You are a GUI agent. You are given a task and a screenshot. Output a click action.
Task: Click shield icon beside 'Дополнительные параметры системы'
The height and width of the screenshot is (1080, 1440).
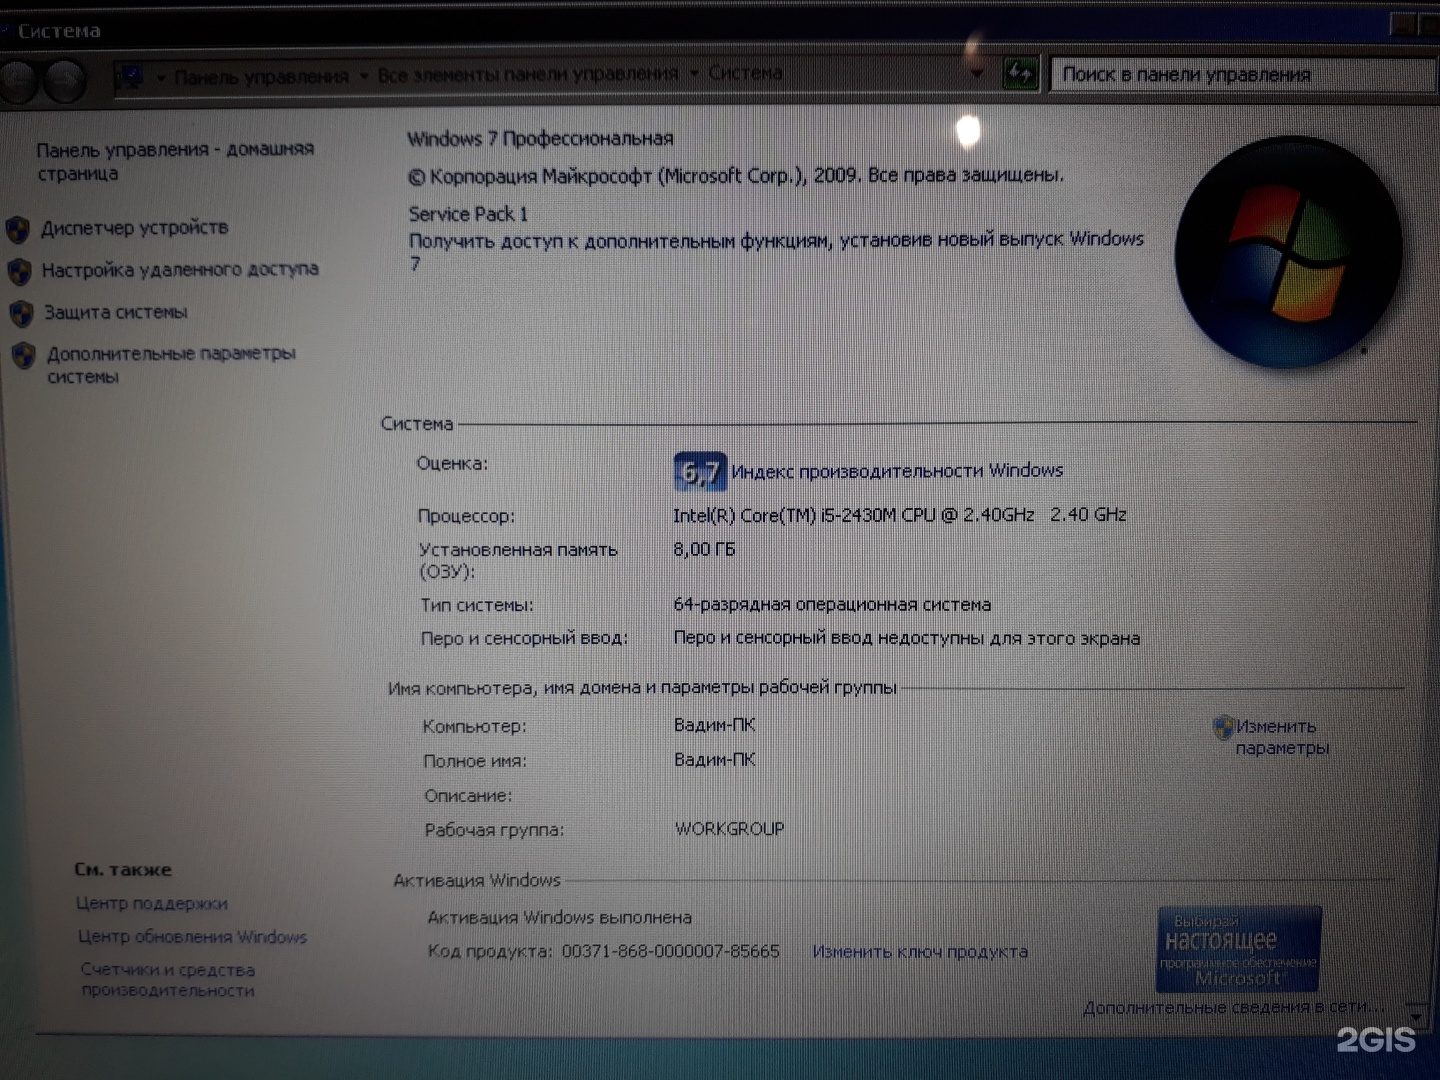coord(24,355)
